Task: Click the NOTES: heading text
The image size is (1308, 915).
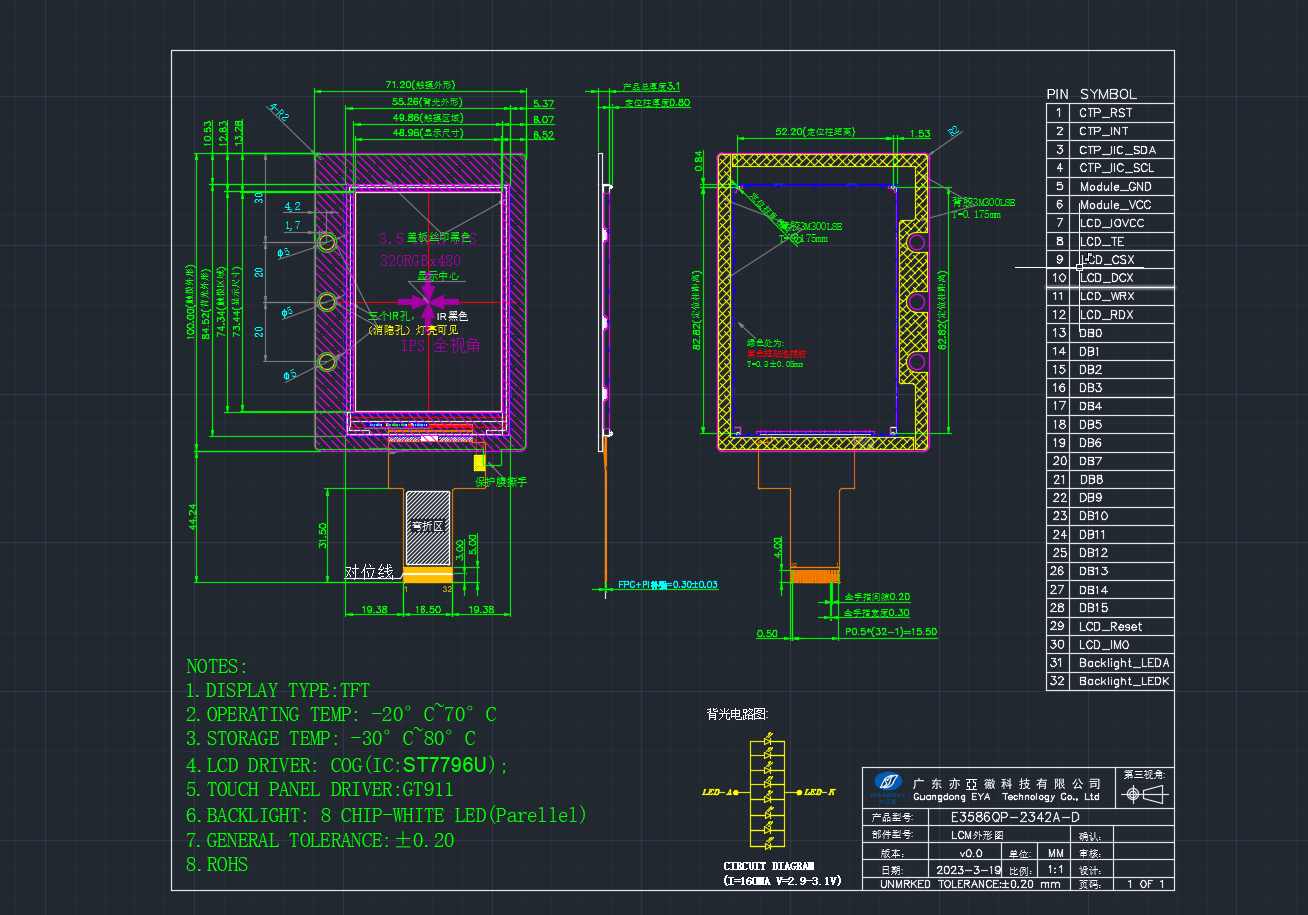Action: (x=216, y=666)
